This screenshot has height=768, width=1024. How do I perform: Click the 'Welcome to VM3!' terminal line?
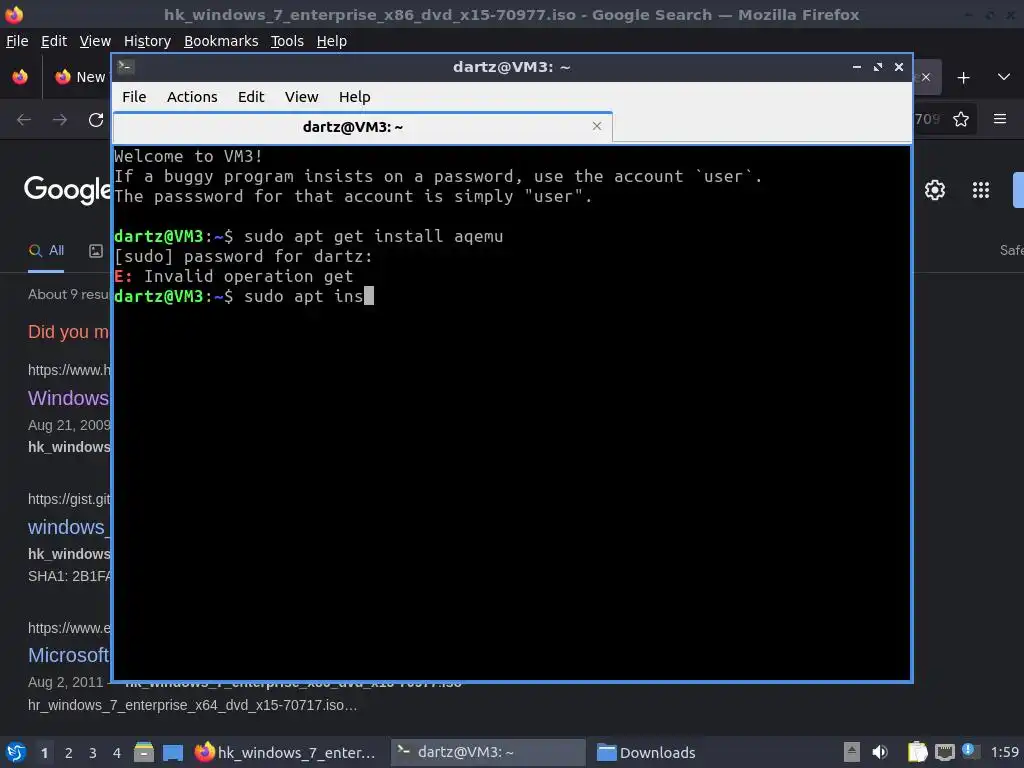(188, 156)
